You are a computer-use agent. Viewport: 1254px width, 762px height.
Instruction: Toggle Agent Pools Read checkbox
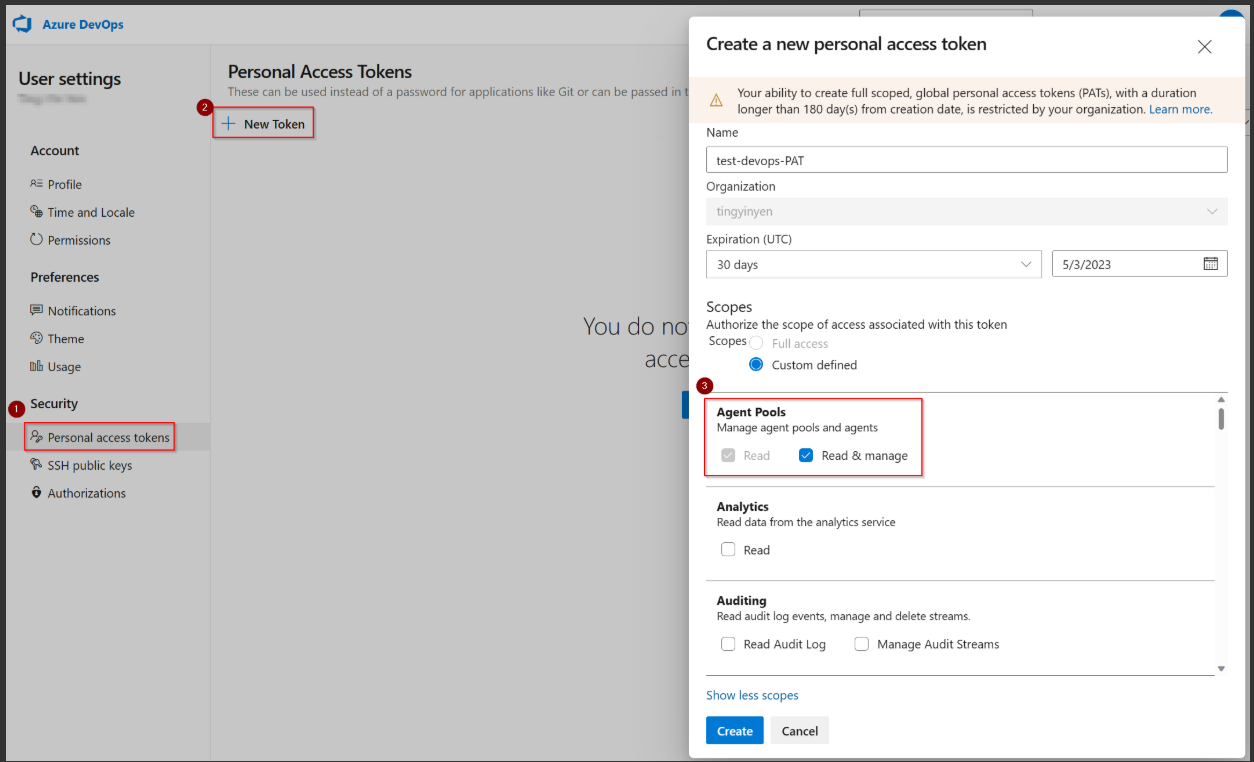coord(728,455)
